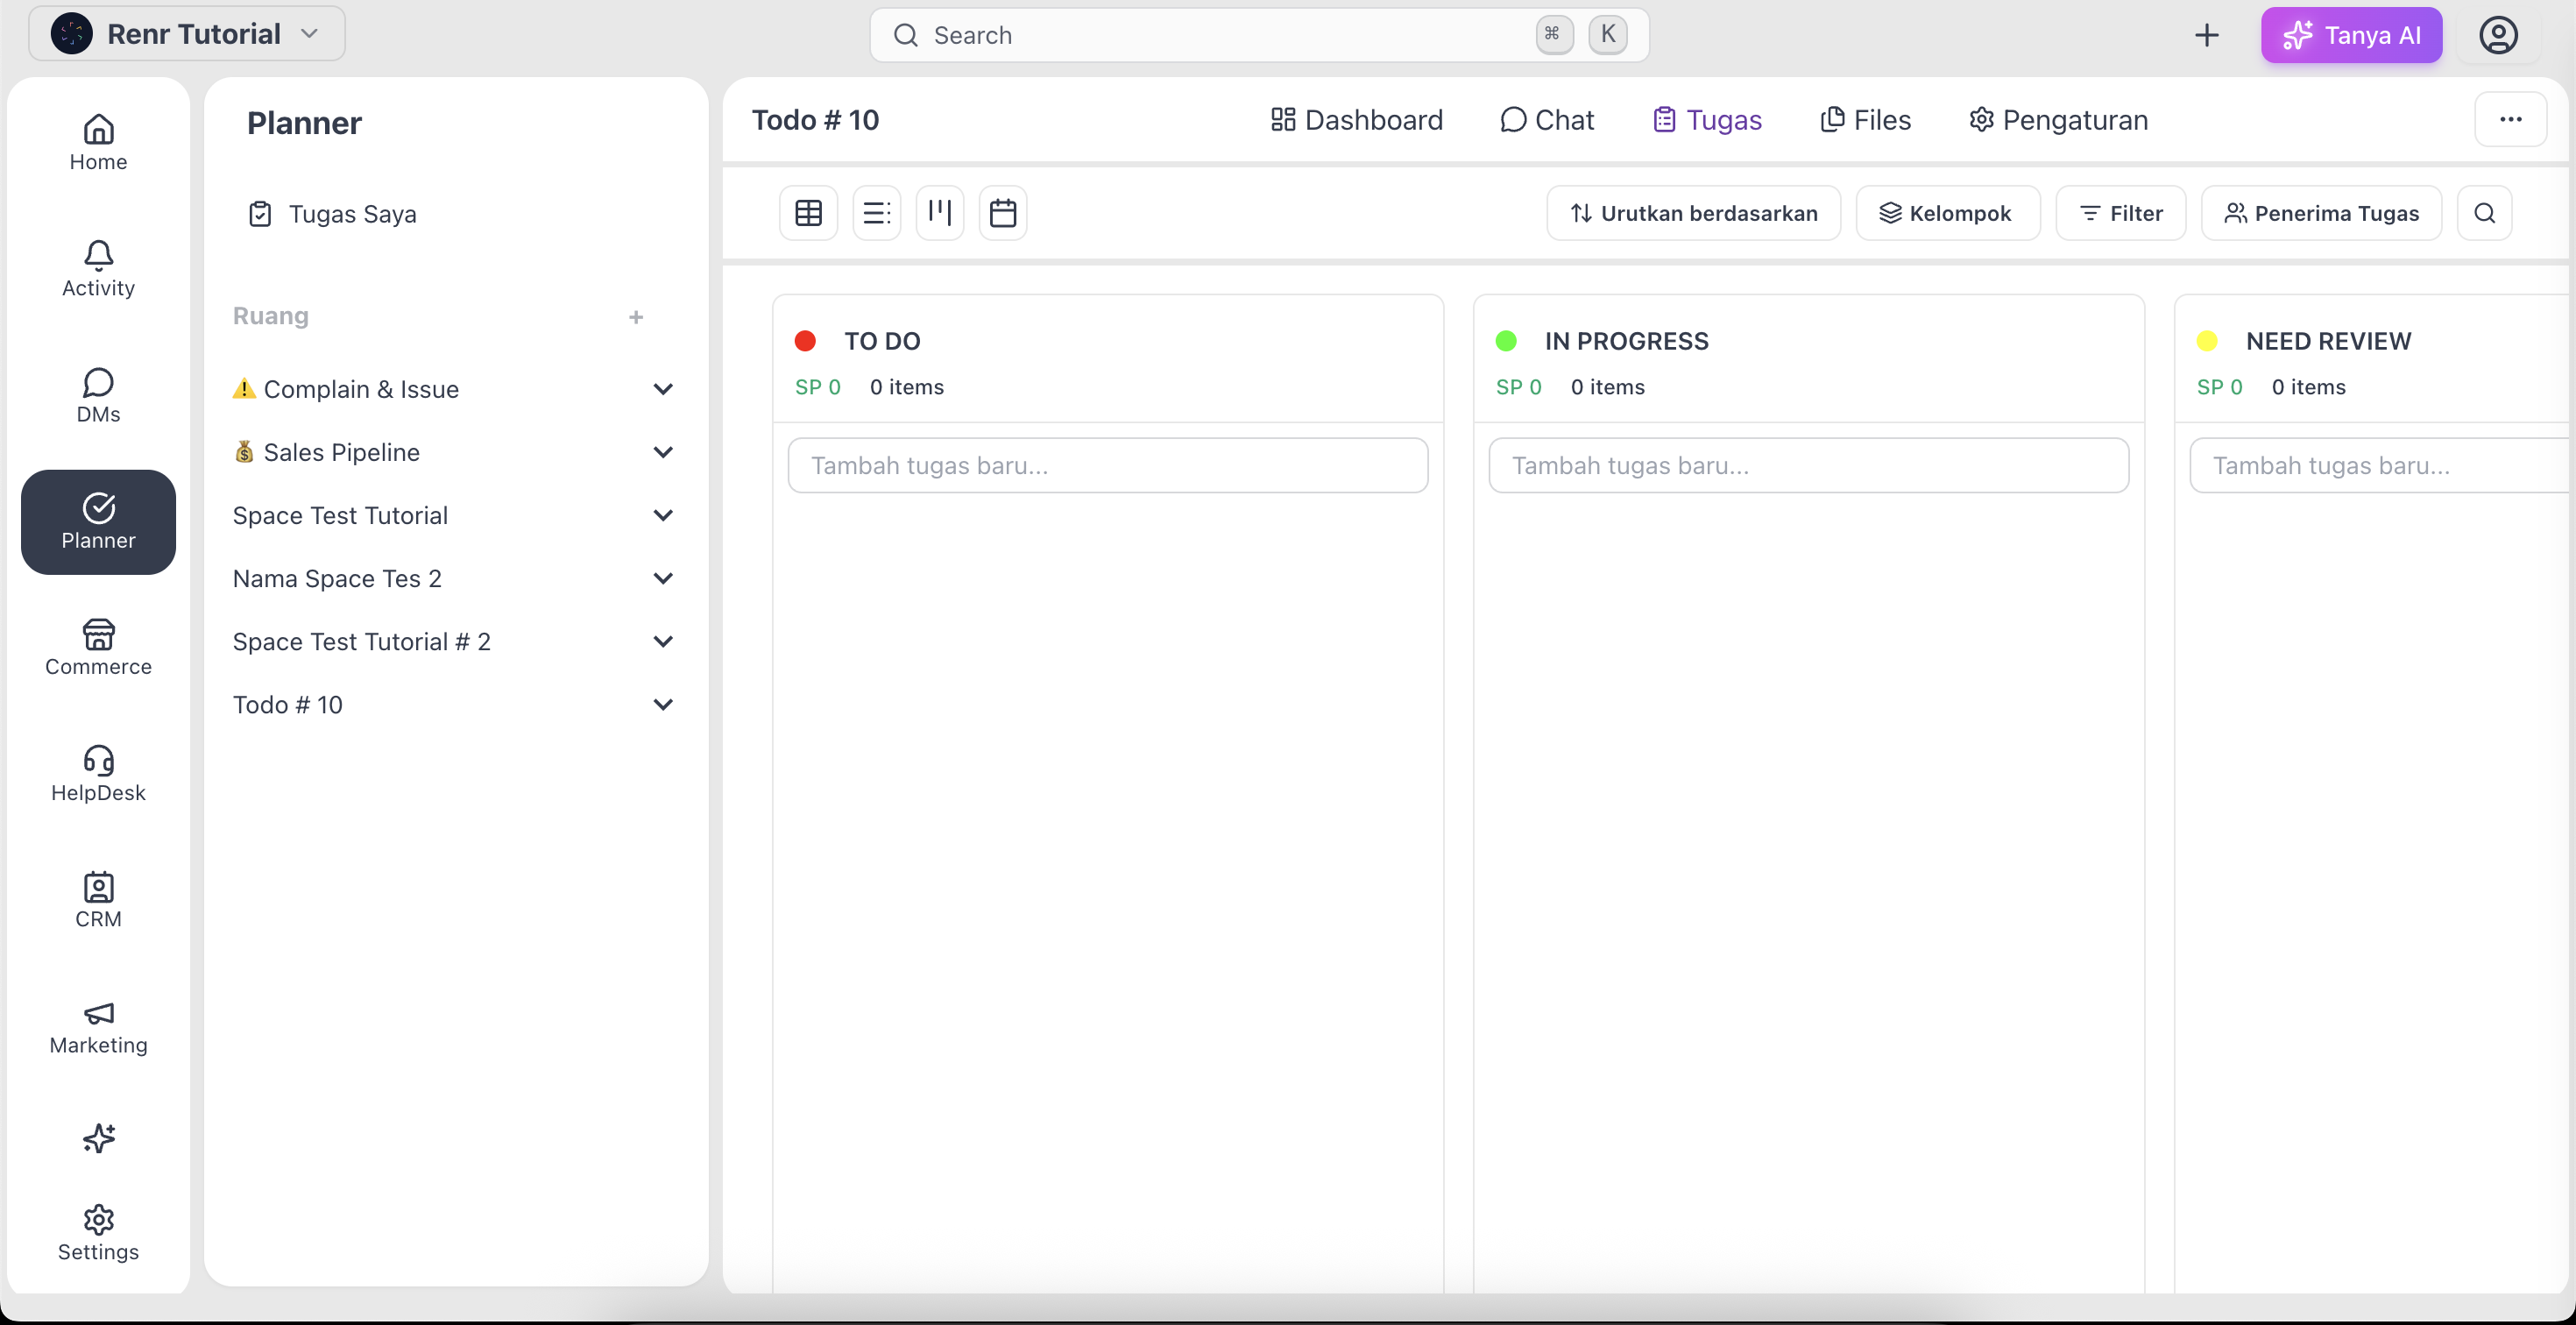Image resolution: width=2576 pixels, height=1325 pixels.
Task: Open Todo # 10 space in list
Action: [288, 704]
